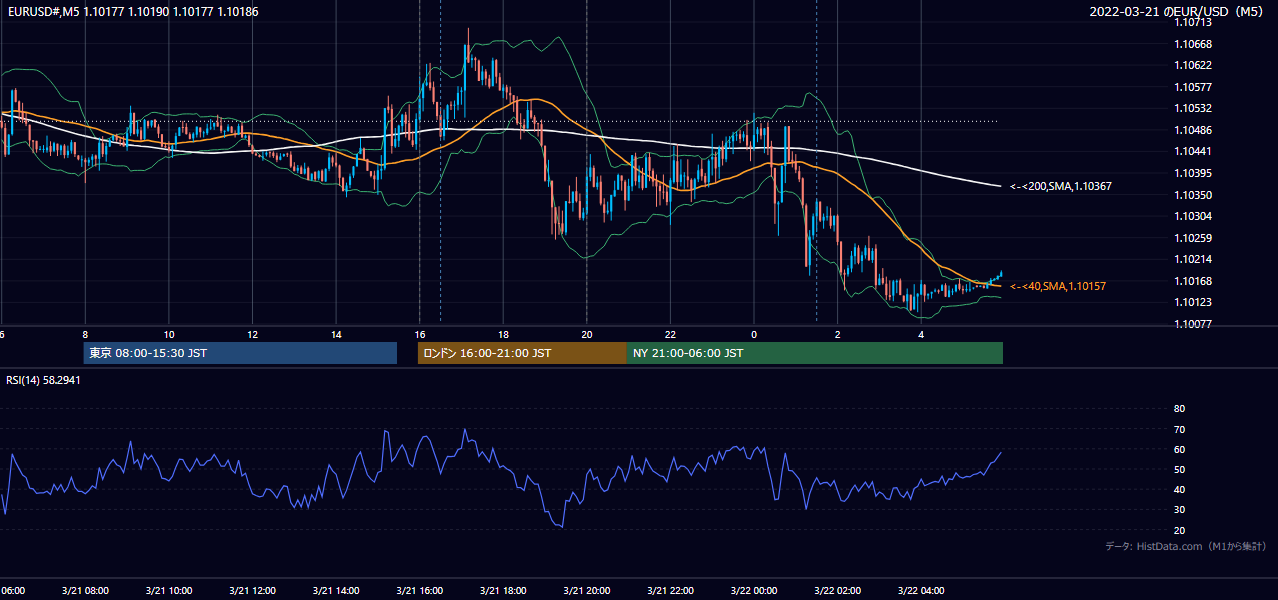Click price level 1.10350 on the axis
Screen dimensions: 1278x600
[x=1192, y=195]
